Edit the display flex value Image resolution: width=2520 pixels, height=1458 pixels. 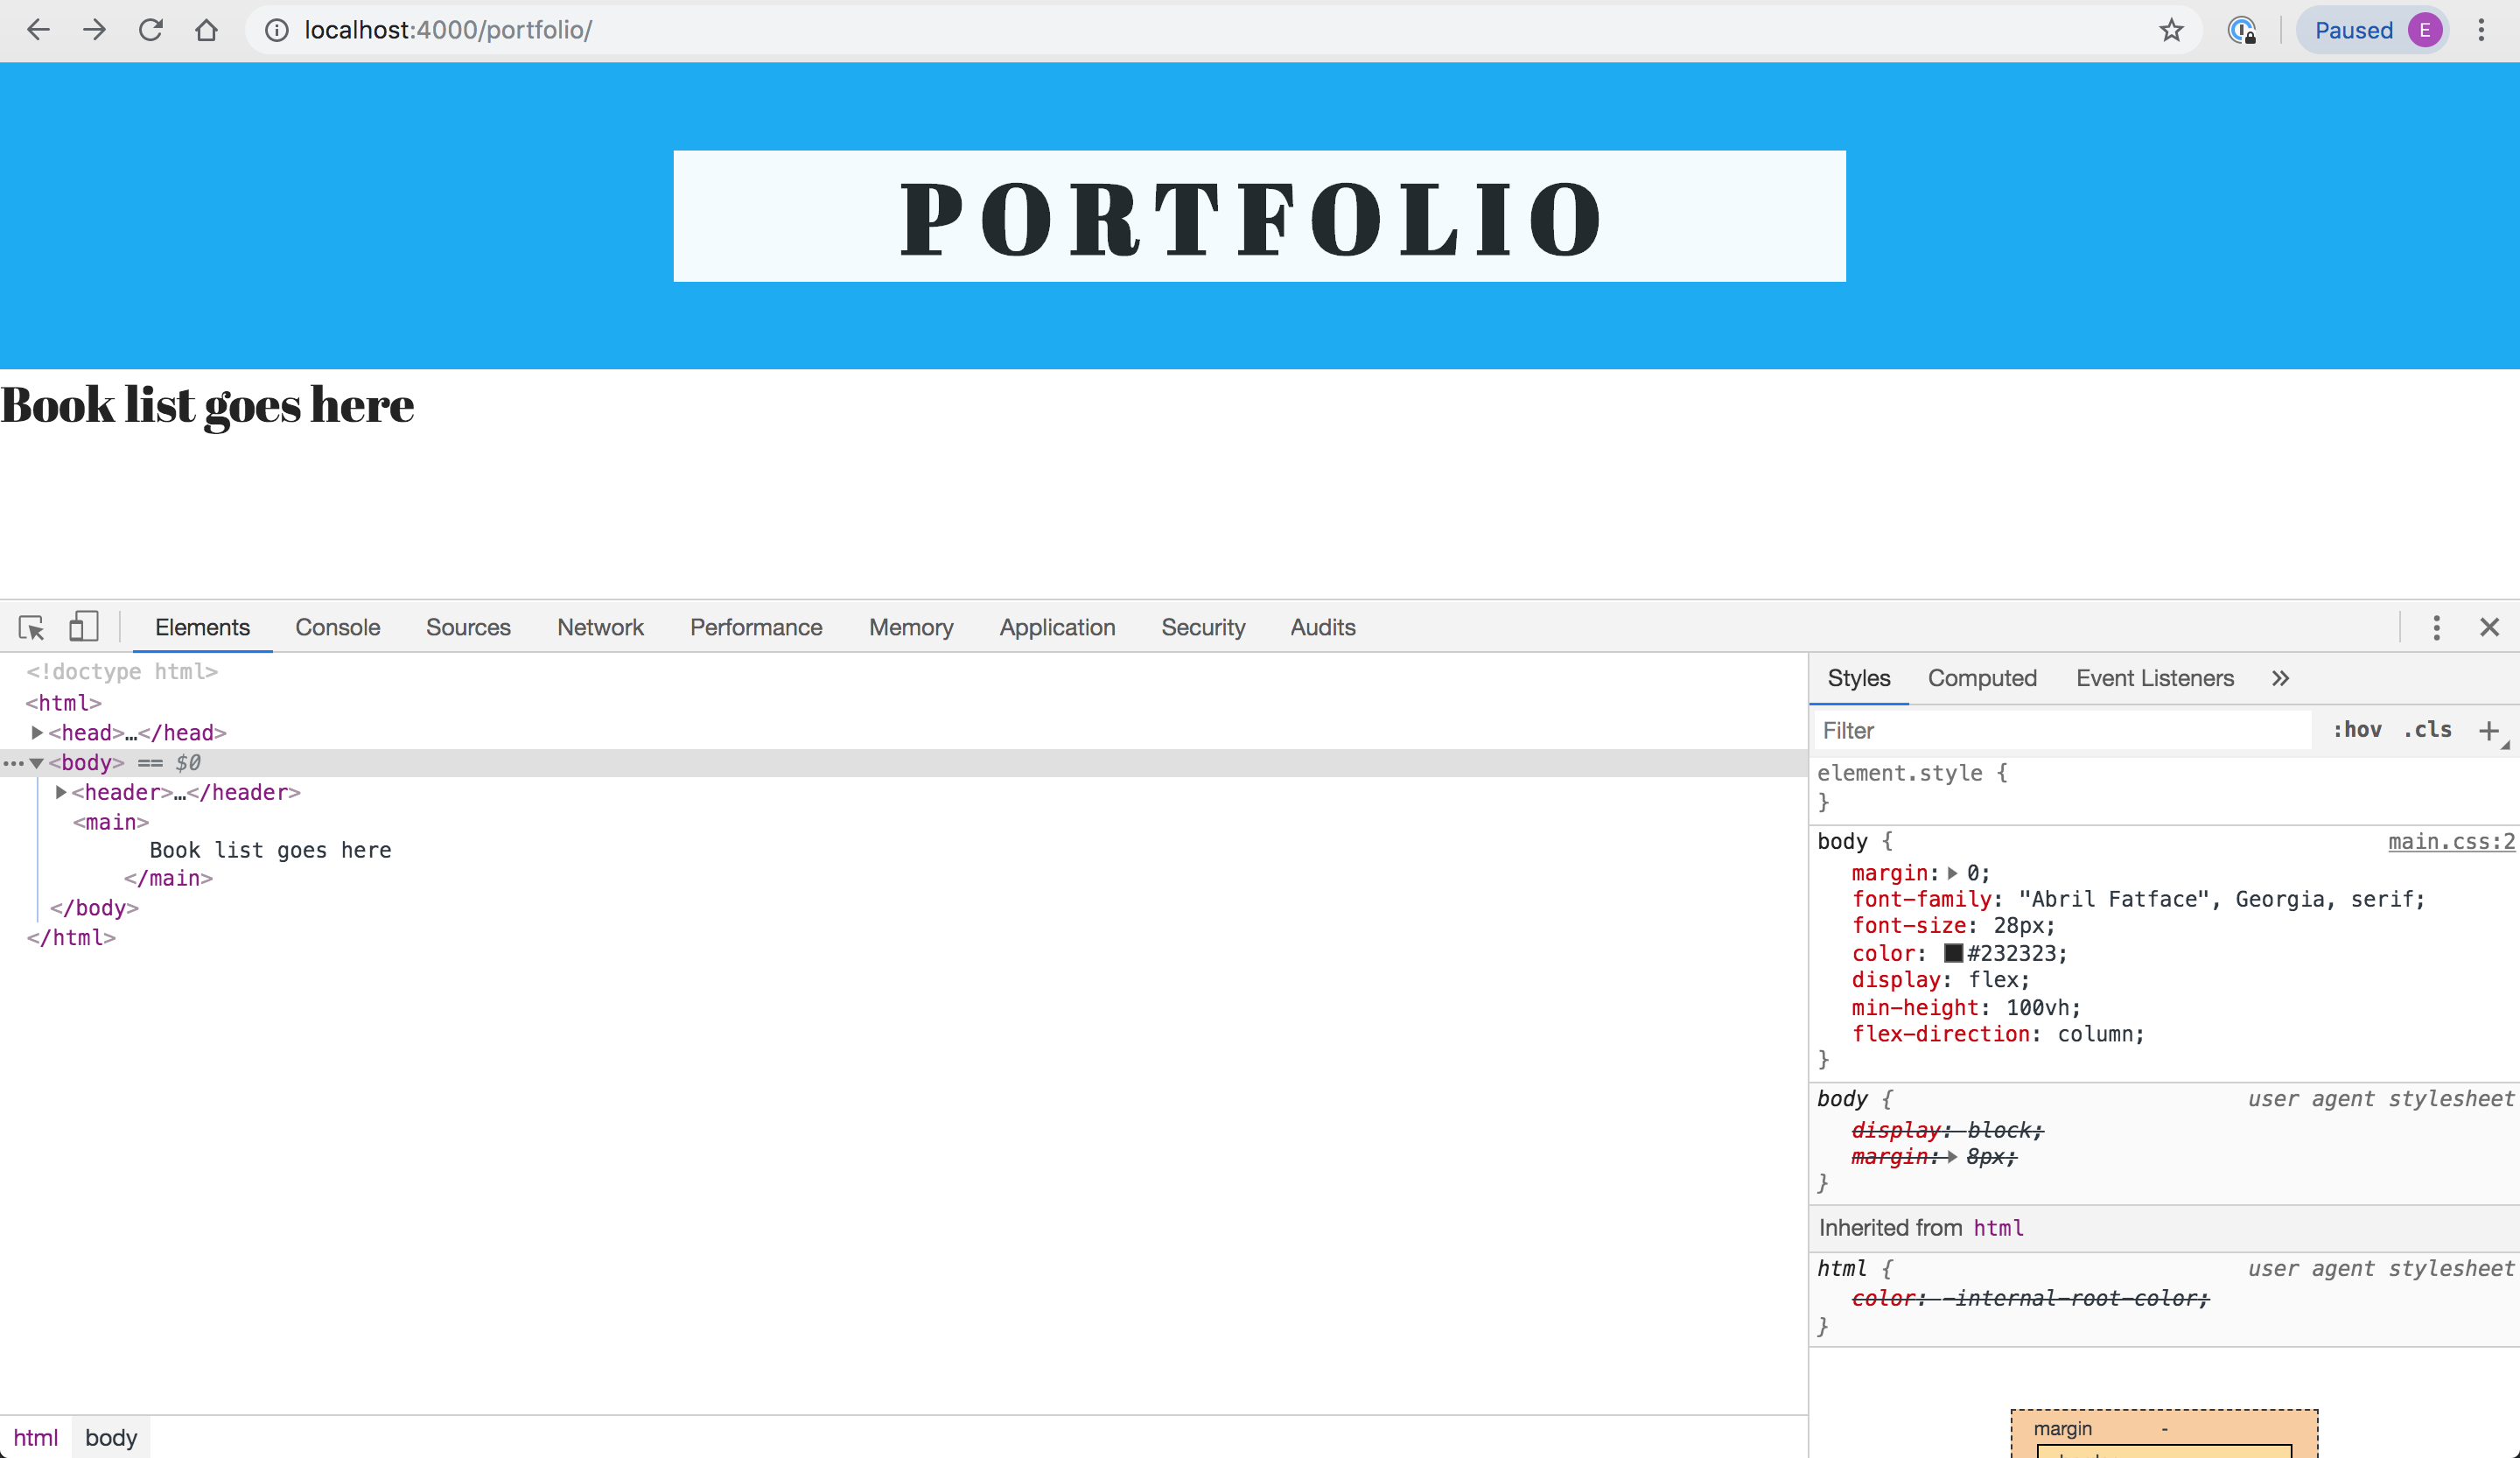pos(1992,980)
